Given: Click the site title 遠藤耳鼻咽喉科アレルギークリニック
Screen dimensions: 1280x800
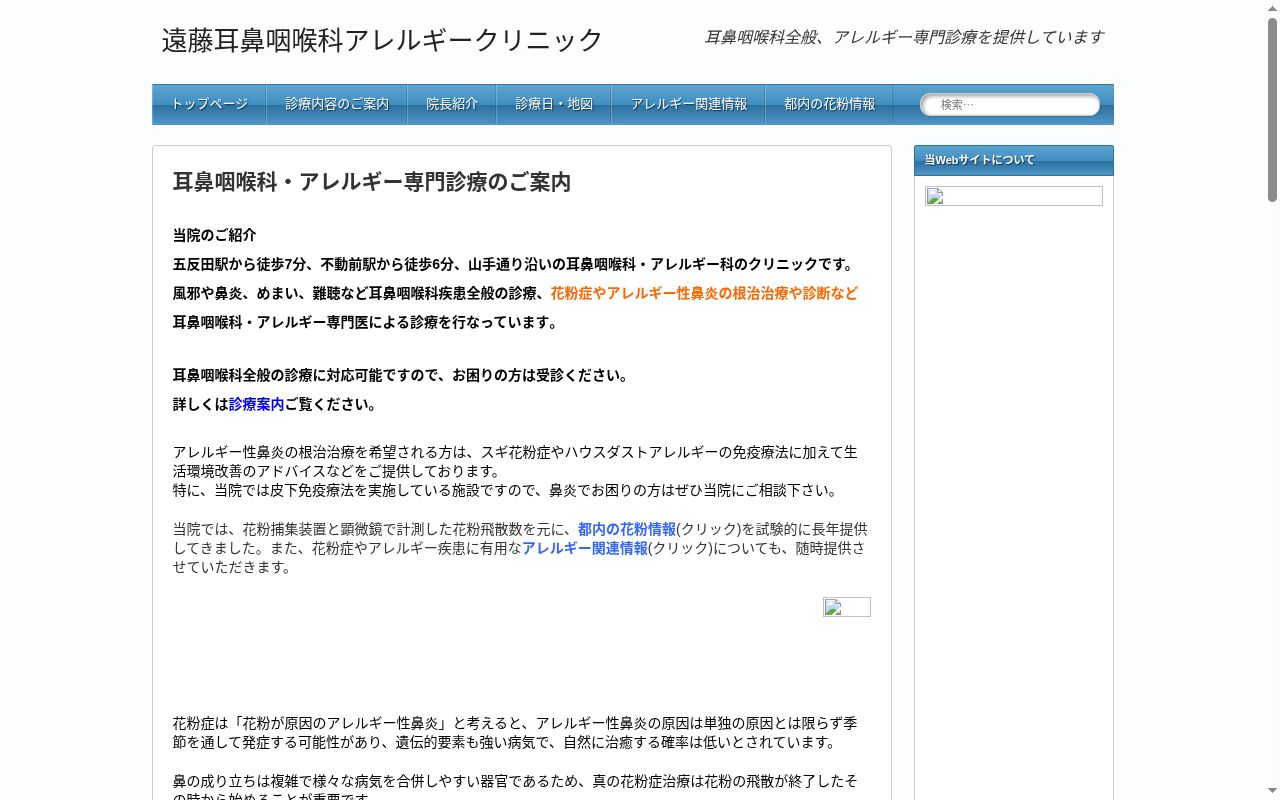Looking at the screenshot, I should (382, 40).
